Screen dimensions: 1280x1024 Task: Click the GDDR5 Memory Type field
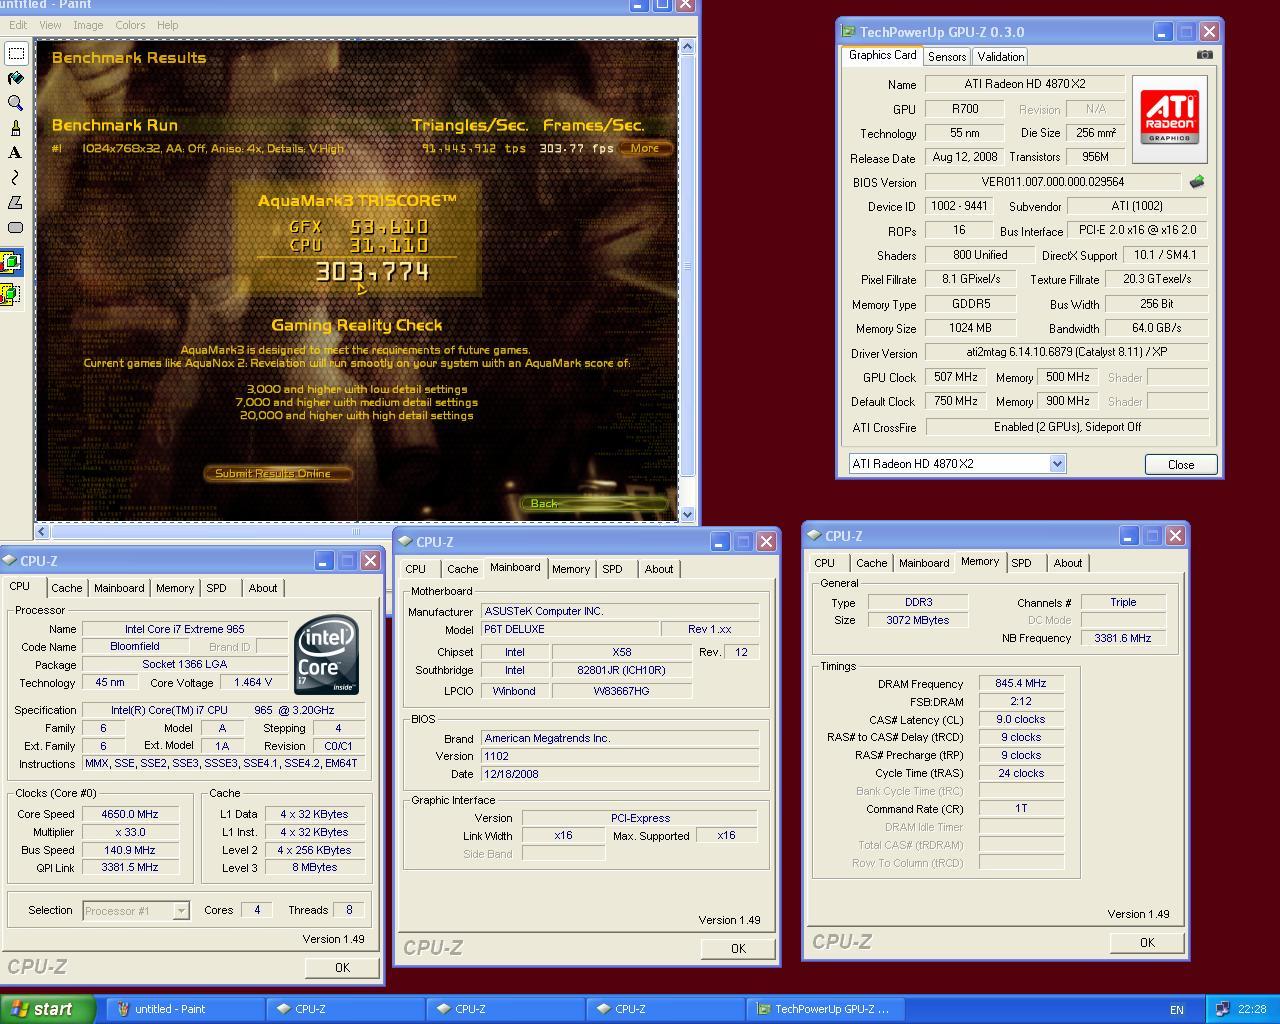point(970,304)
